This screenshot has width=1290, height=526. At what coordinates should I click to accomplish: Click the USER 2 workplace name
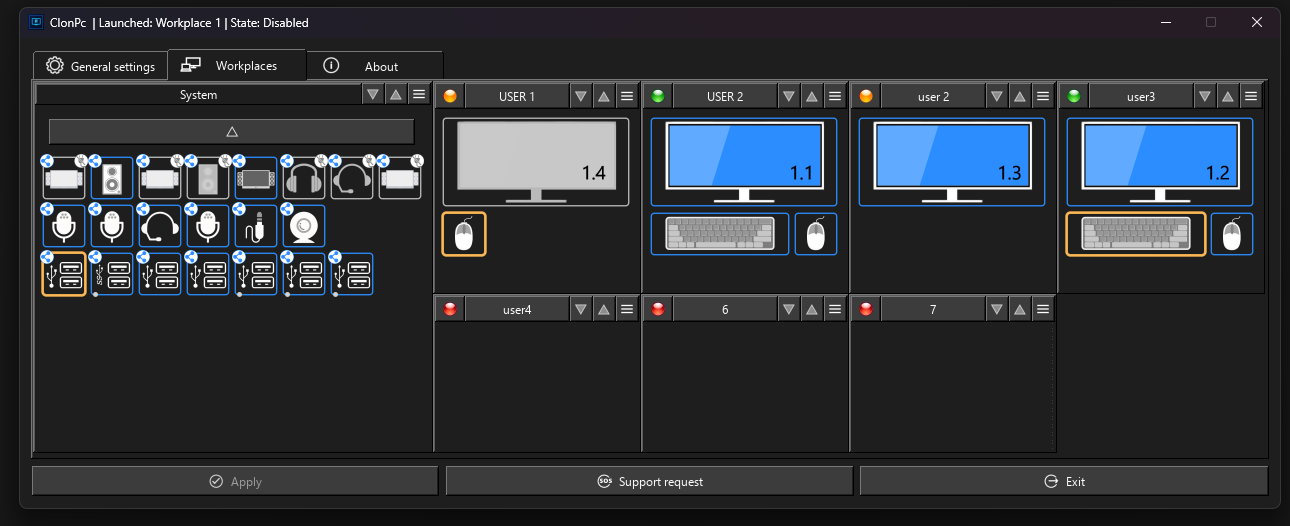point(725,96)
